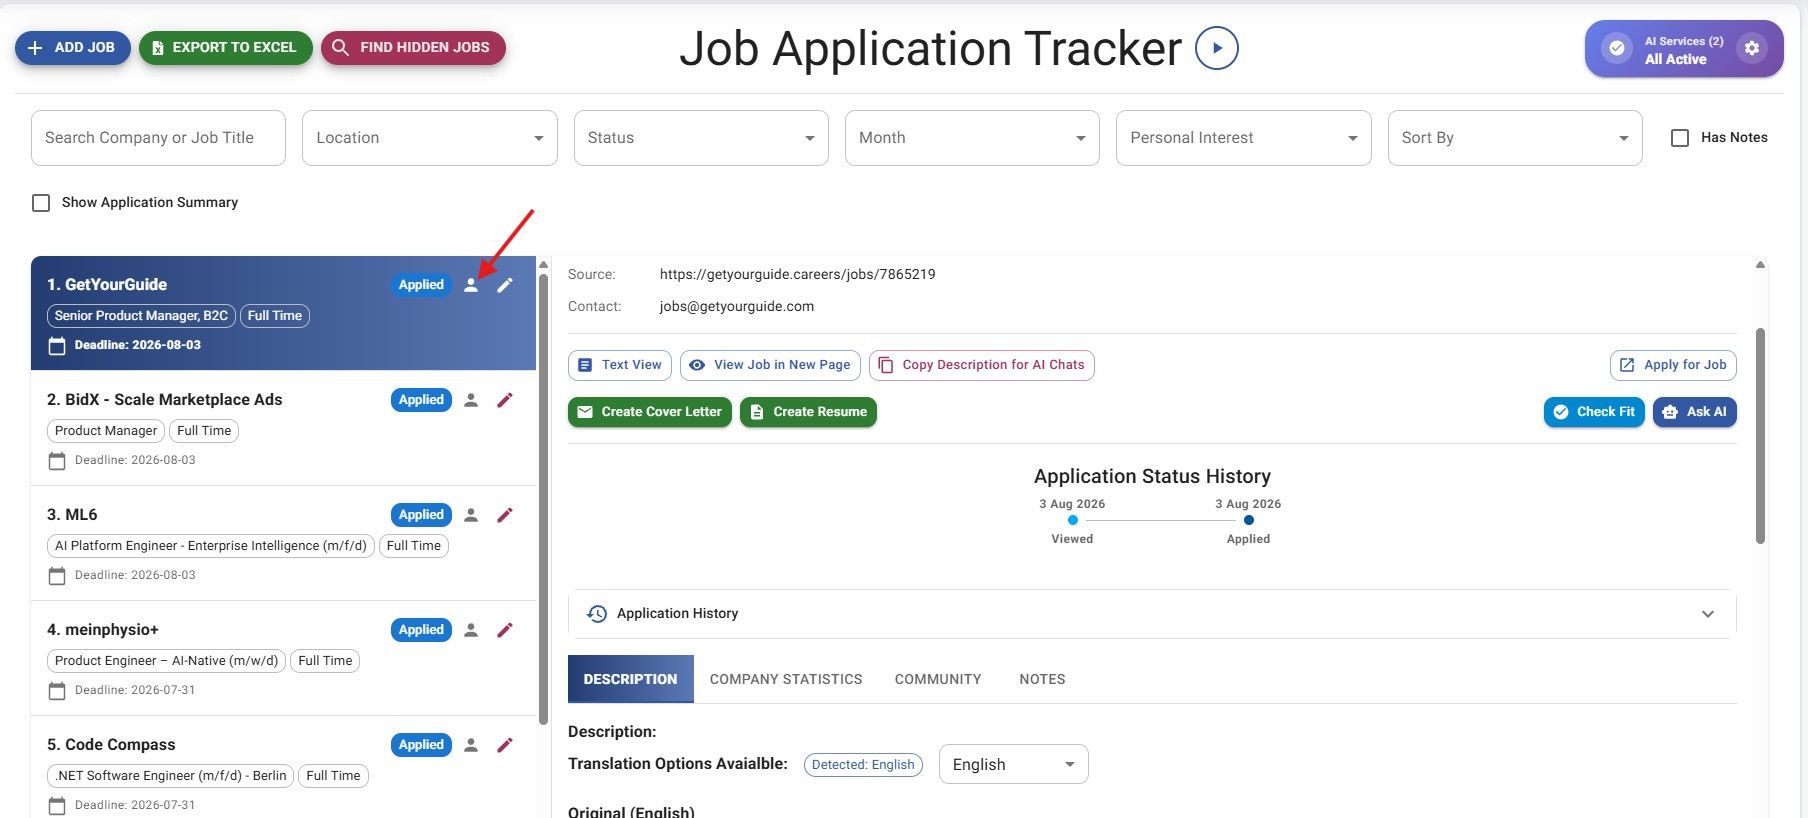Click the calendar icon on meinphysio+ deadline
This screenshot has width=1808, height=818.
click(x=57, y=690)
